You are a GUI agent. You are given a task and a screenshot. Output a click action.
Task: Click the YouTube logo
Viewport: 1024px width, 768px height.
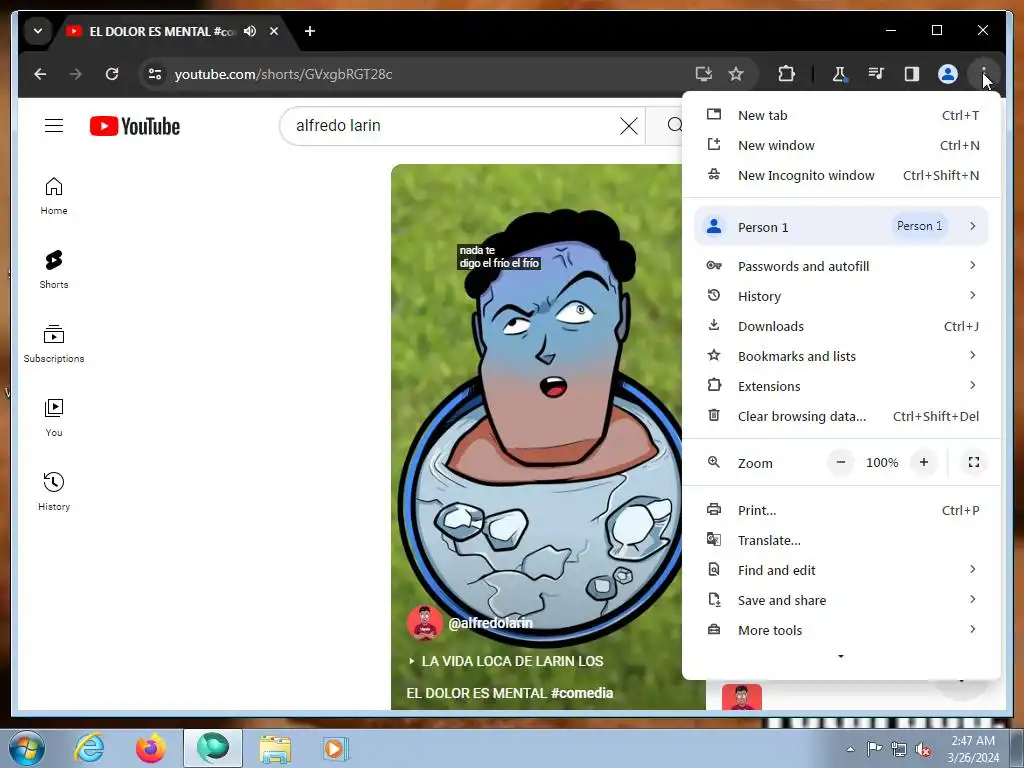[135, 126]
